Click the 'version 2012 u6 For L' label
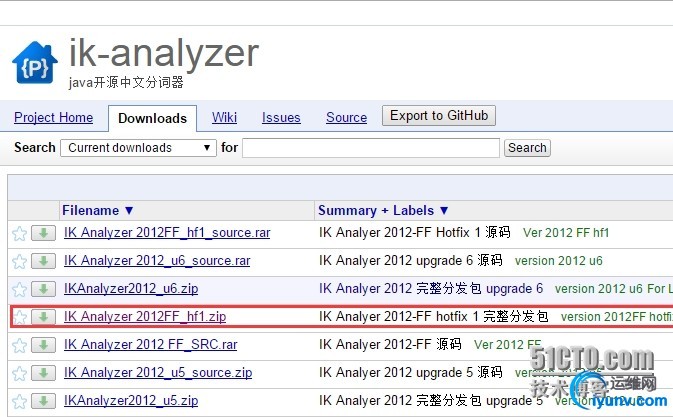 tap(613, 289)
